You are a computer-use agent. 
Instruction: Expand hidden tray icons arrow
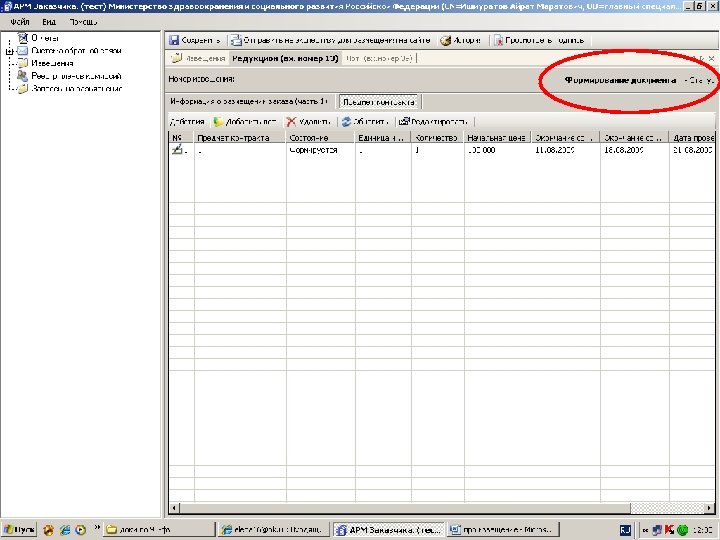click(646, 530)
